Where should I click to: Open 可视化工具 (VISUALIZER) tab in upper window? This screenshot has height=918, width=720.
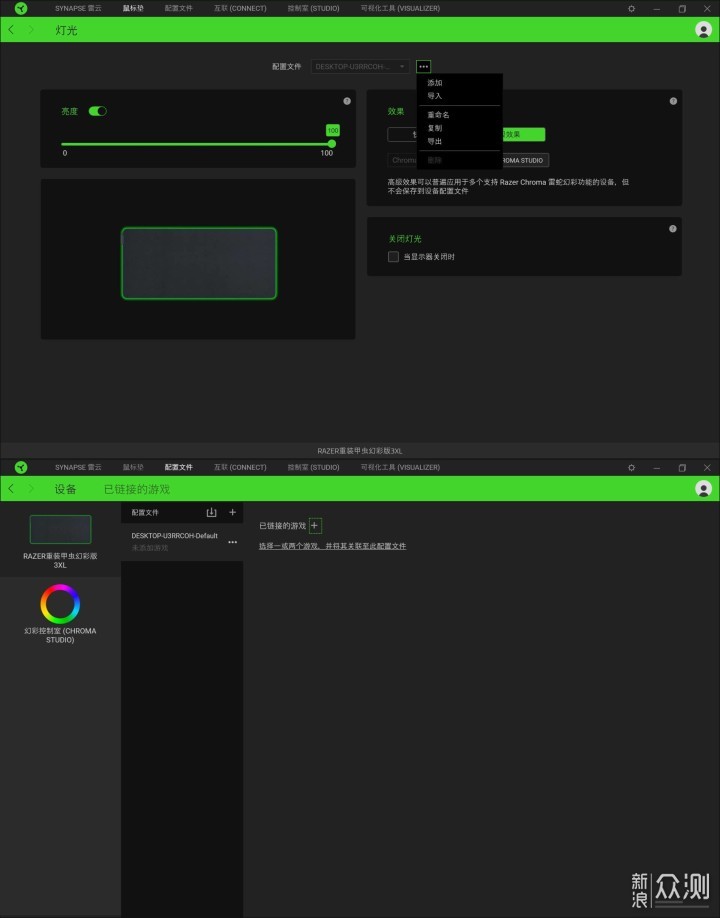pyautogui.click(x=400, y=8)
